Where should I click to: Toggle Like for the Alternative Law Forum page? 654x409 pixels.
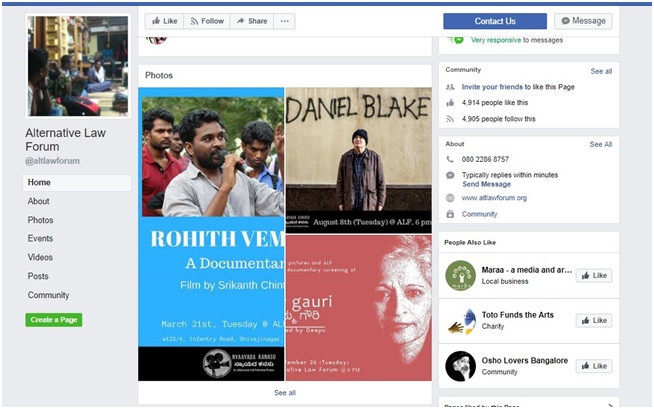(x=163, y=21)
